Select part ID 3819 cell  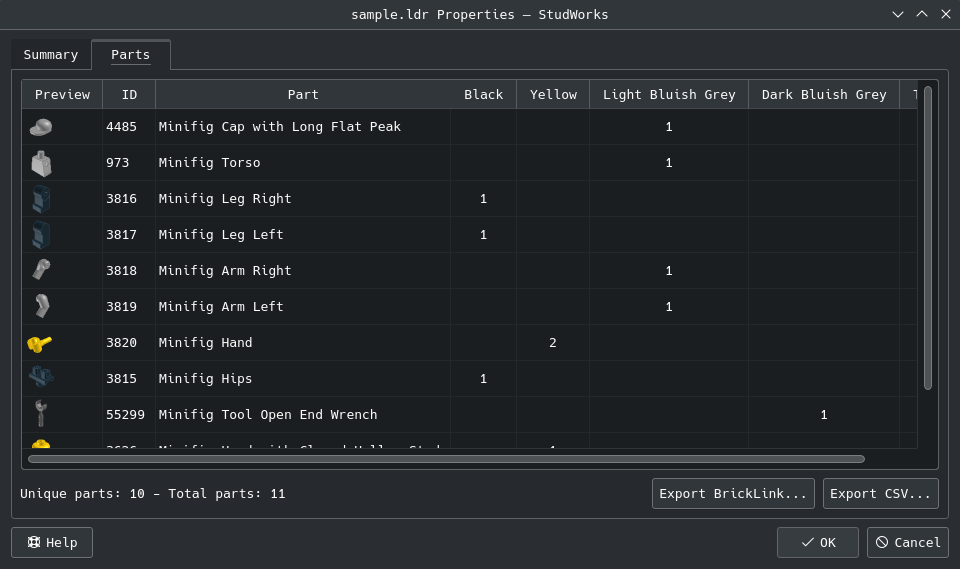click(x=129, y=307)
